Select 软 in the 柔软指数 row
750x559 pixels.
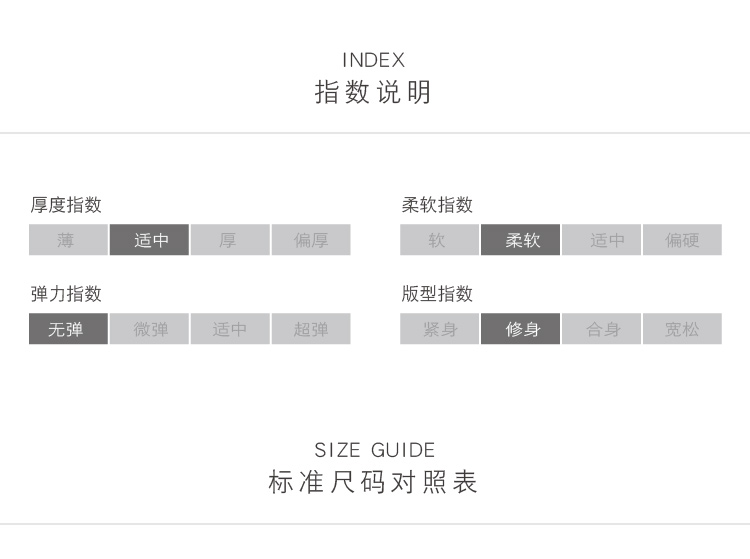tap(439, 240)
